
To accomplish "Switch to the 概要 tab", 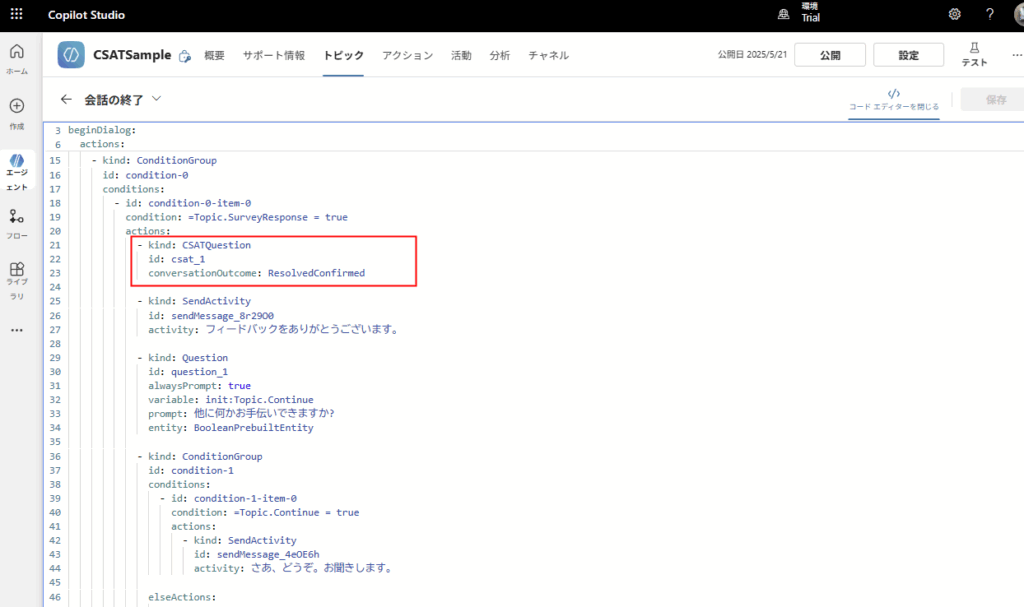I will pyautogui.click(x=214, y=56).
